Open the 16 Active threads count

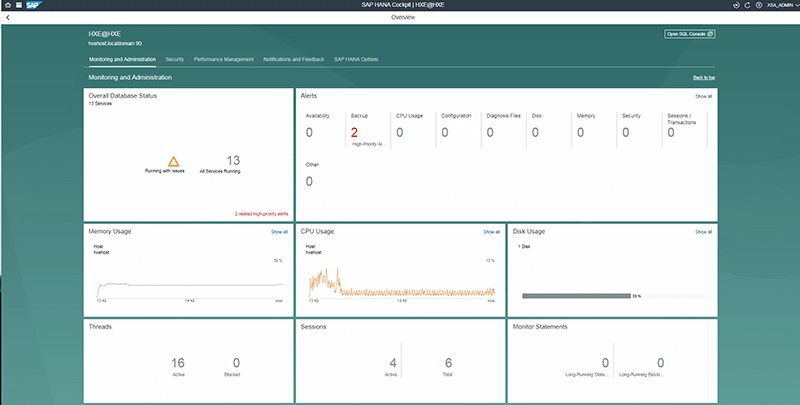point(178,363)
